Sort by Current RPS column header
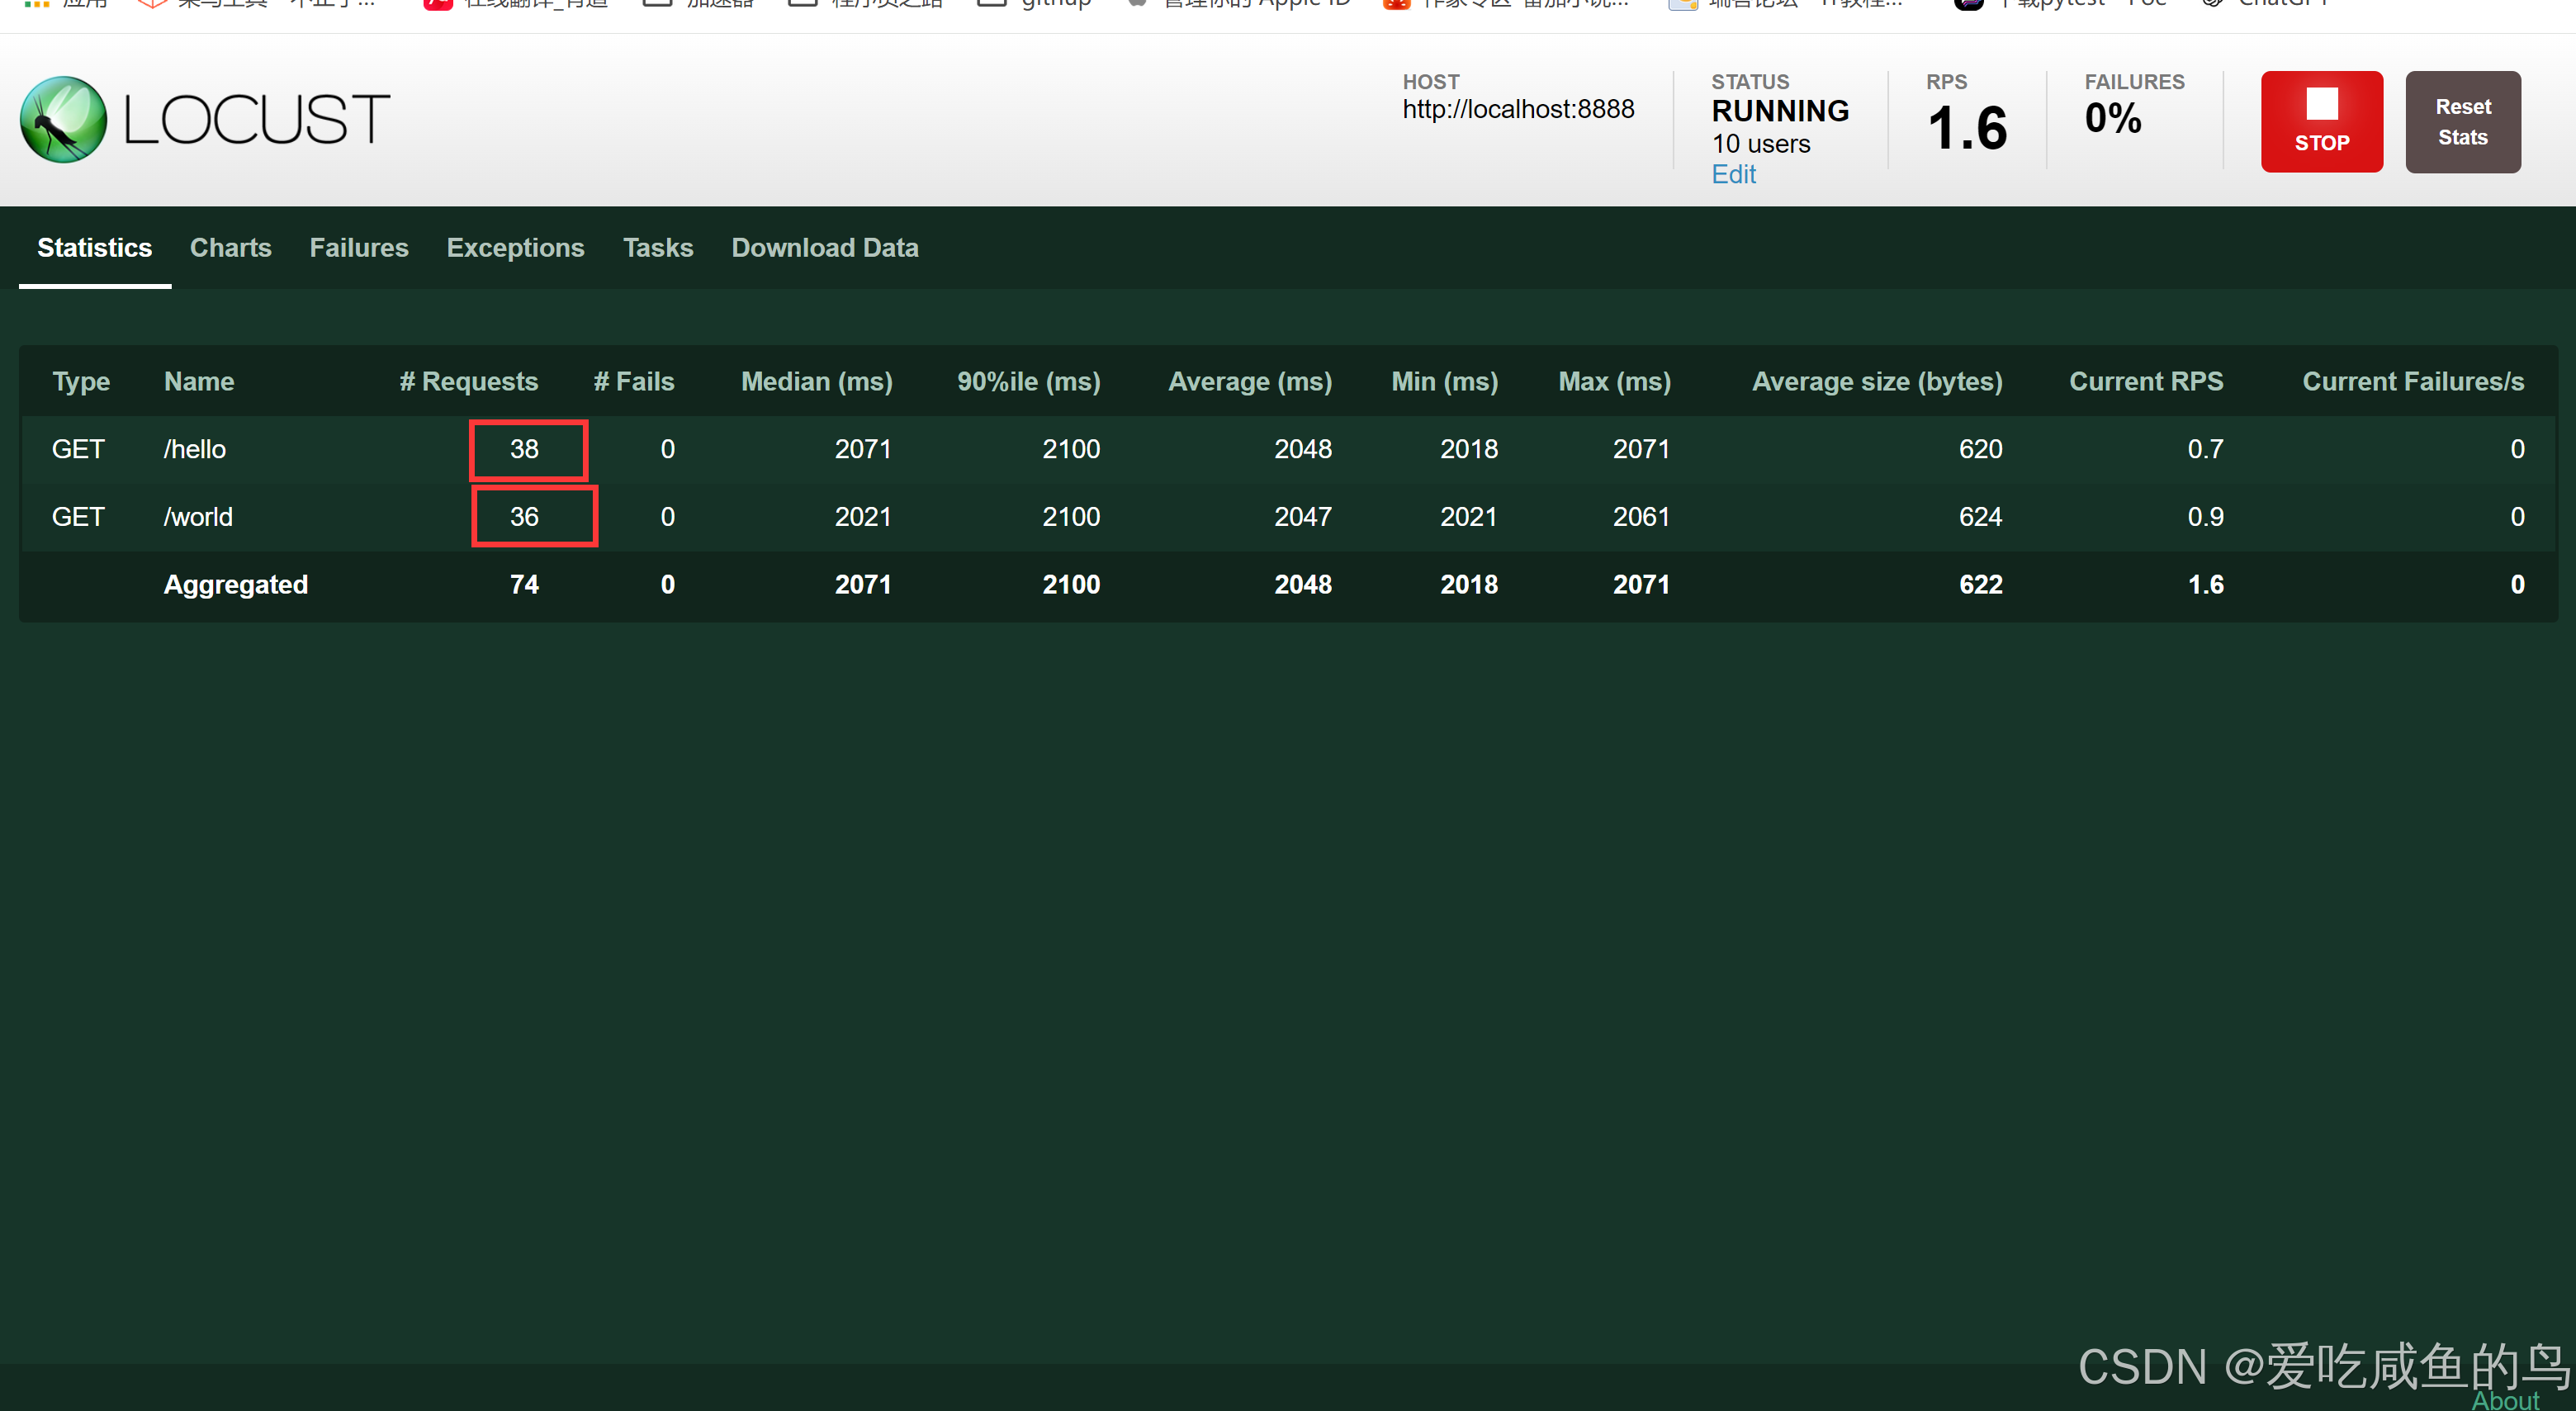The image size is (2576, 1411). click(x=2145, y=382)
